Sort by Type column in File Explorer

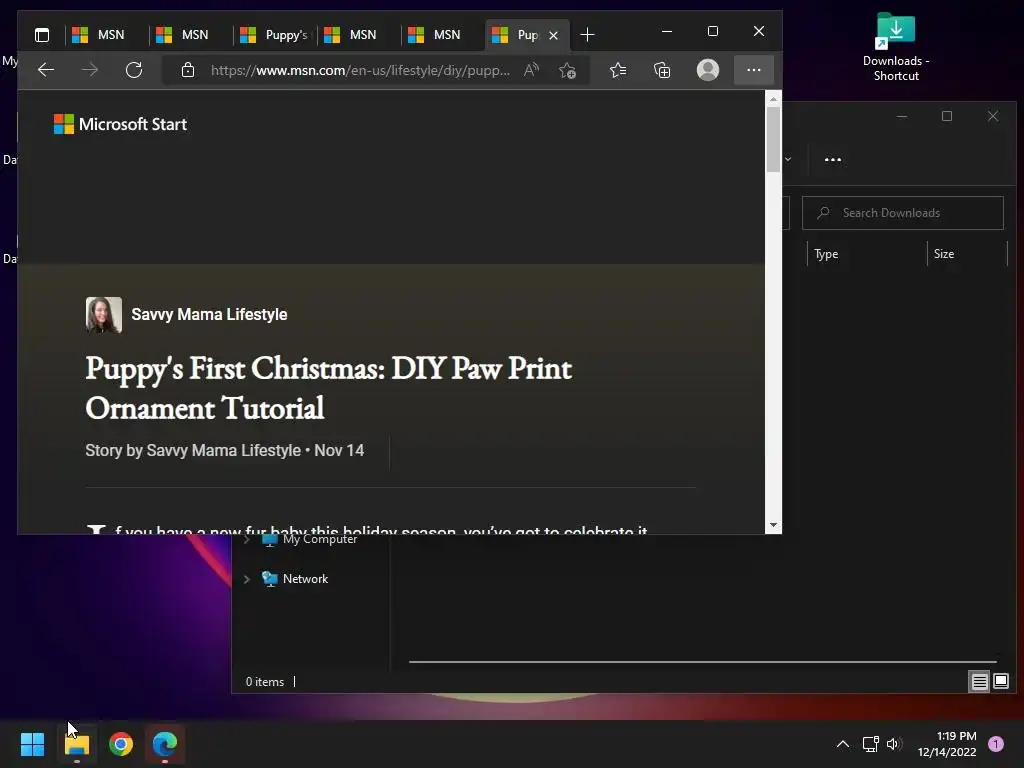pyautogui.click(x=867, y=254)
